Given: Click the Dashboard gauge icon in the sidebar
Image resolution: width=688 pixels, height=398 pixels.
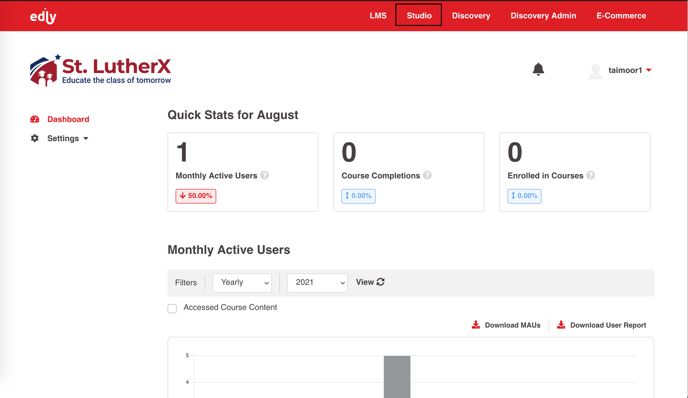Looking at the screenshot, I should point(35,119).
